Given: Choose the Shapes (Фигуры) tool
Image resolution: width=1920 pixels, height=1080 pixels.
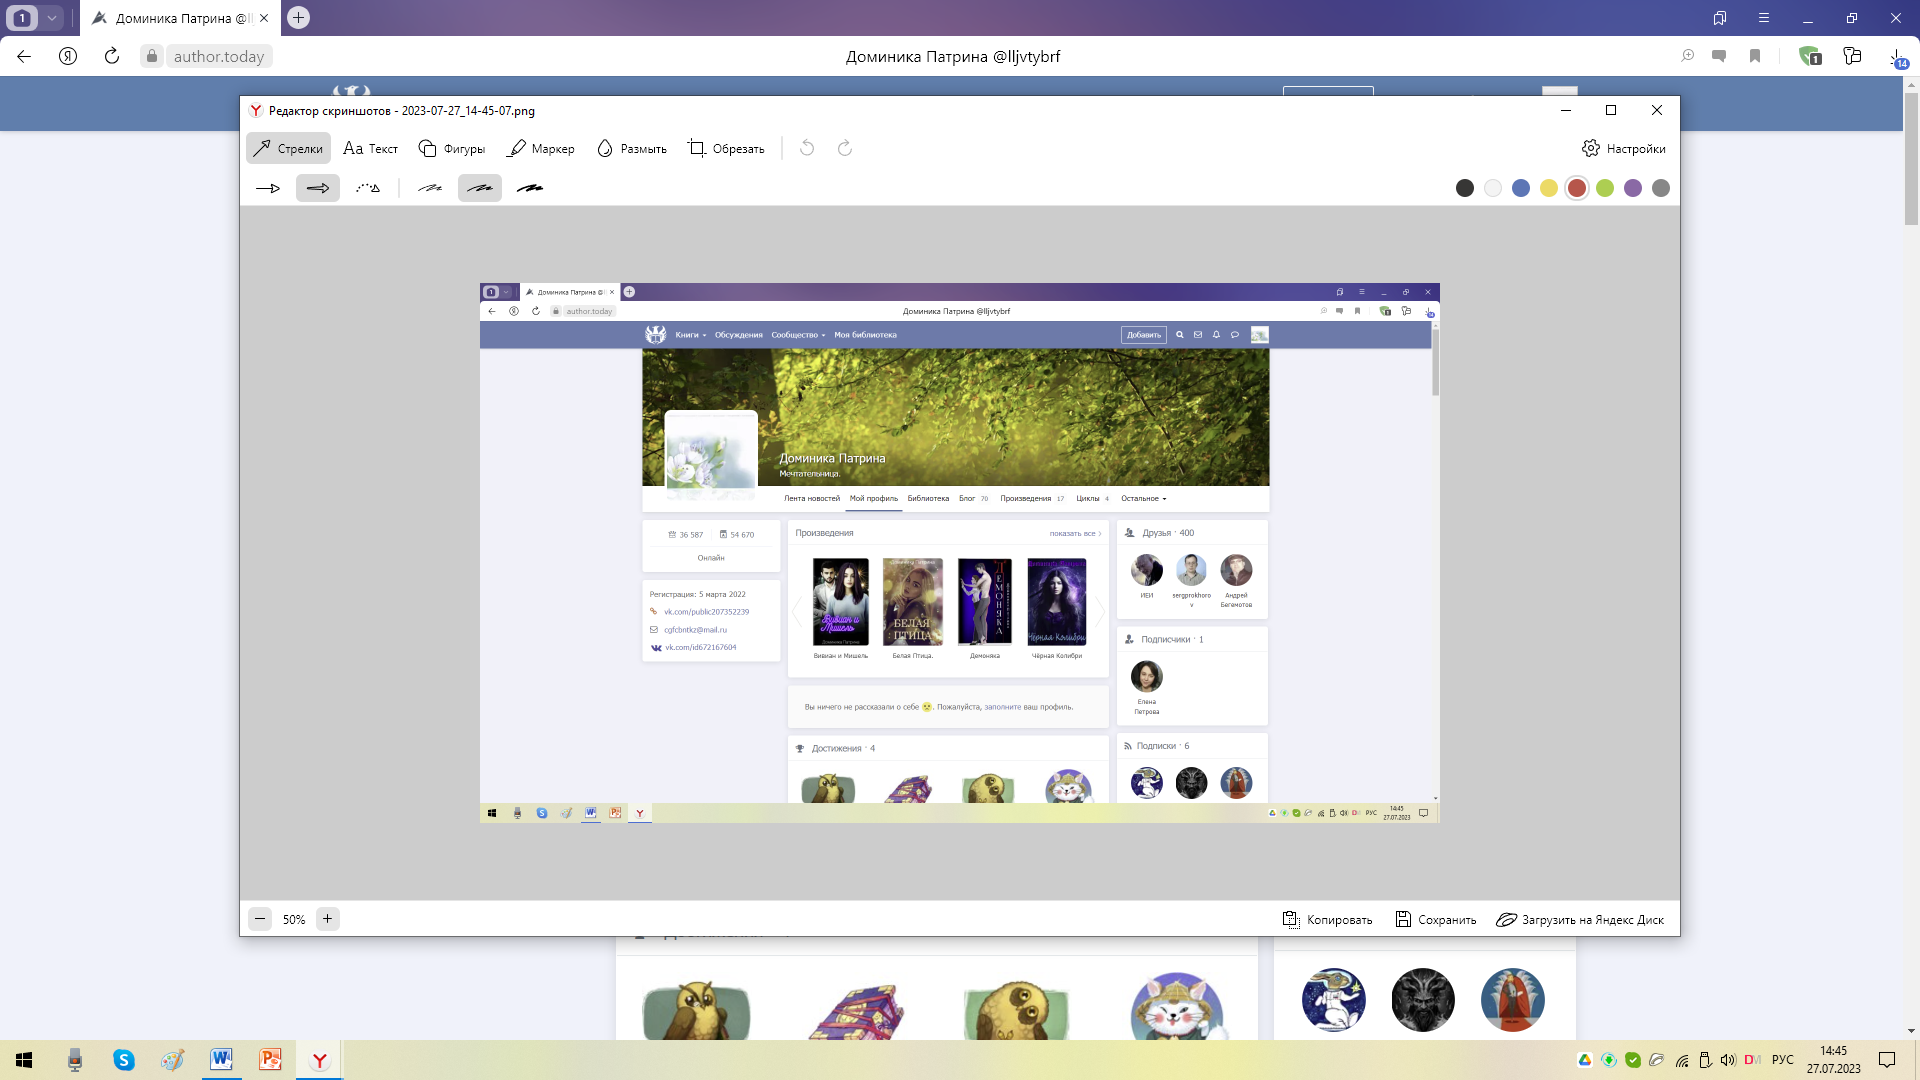Looking at the screenshot, I should pyautogui.click(x=452, y=148).
